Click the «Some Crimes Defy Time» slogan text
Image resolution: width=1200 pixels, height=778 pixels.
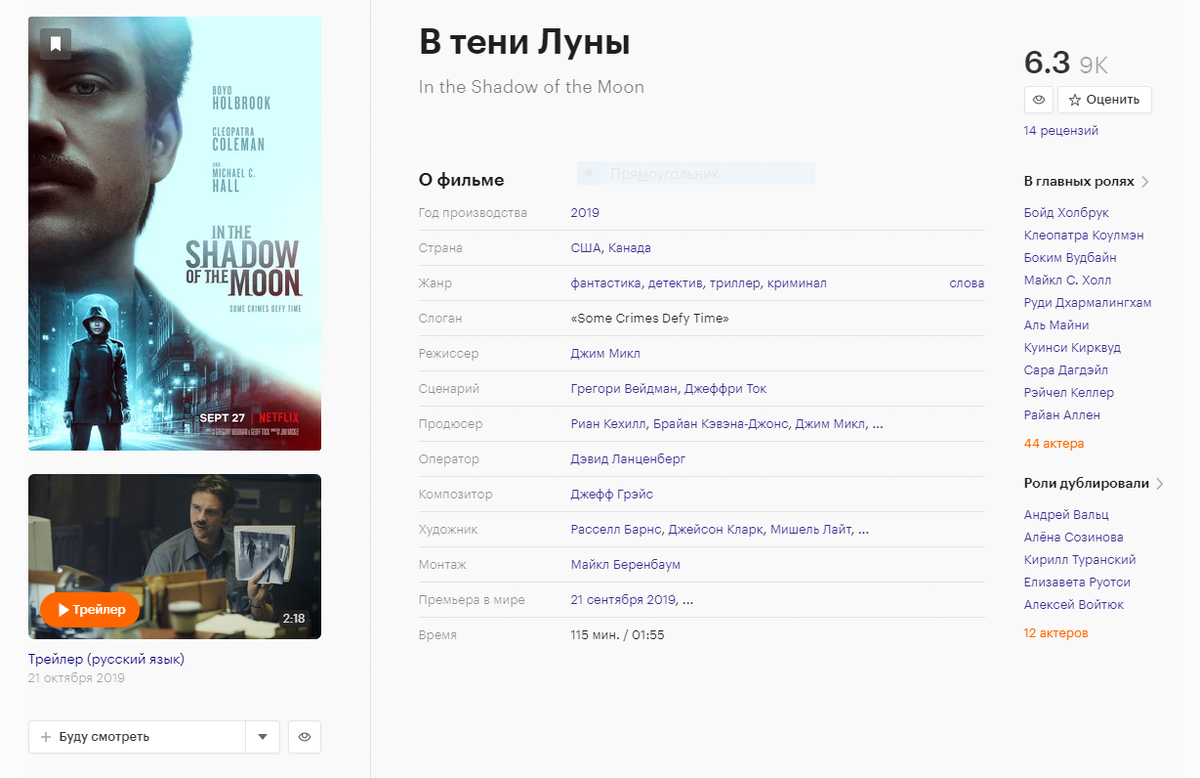(x=650, y=319)
